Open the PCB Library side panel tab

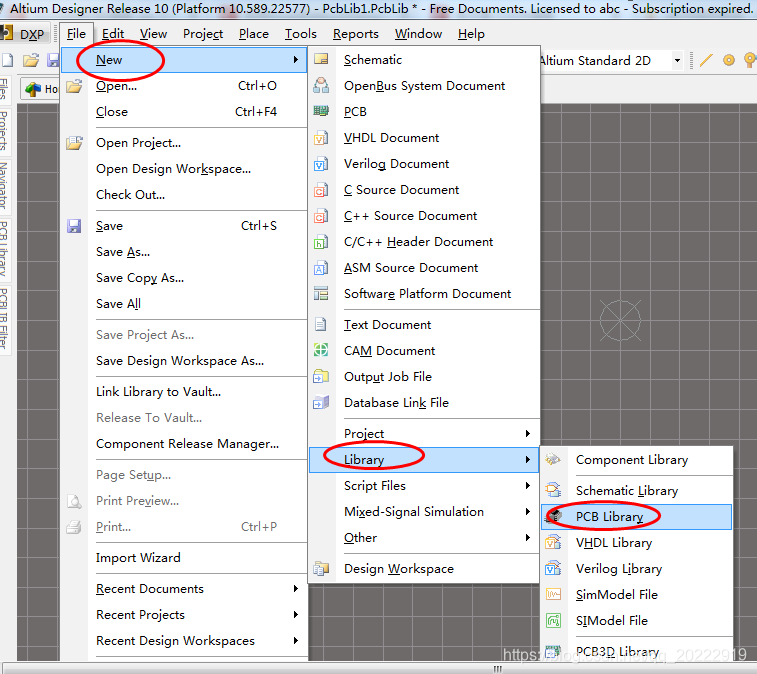pyautogui.click(x=4, y=248)
